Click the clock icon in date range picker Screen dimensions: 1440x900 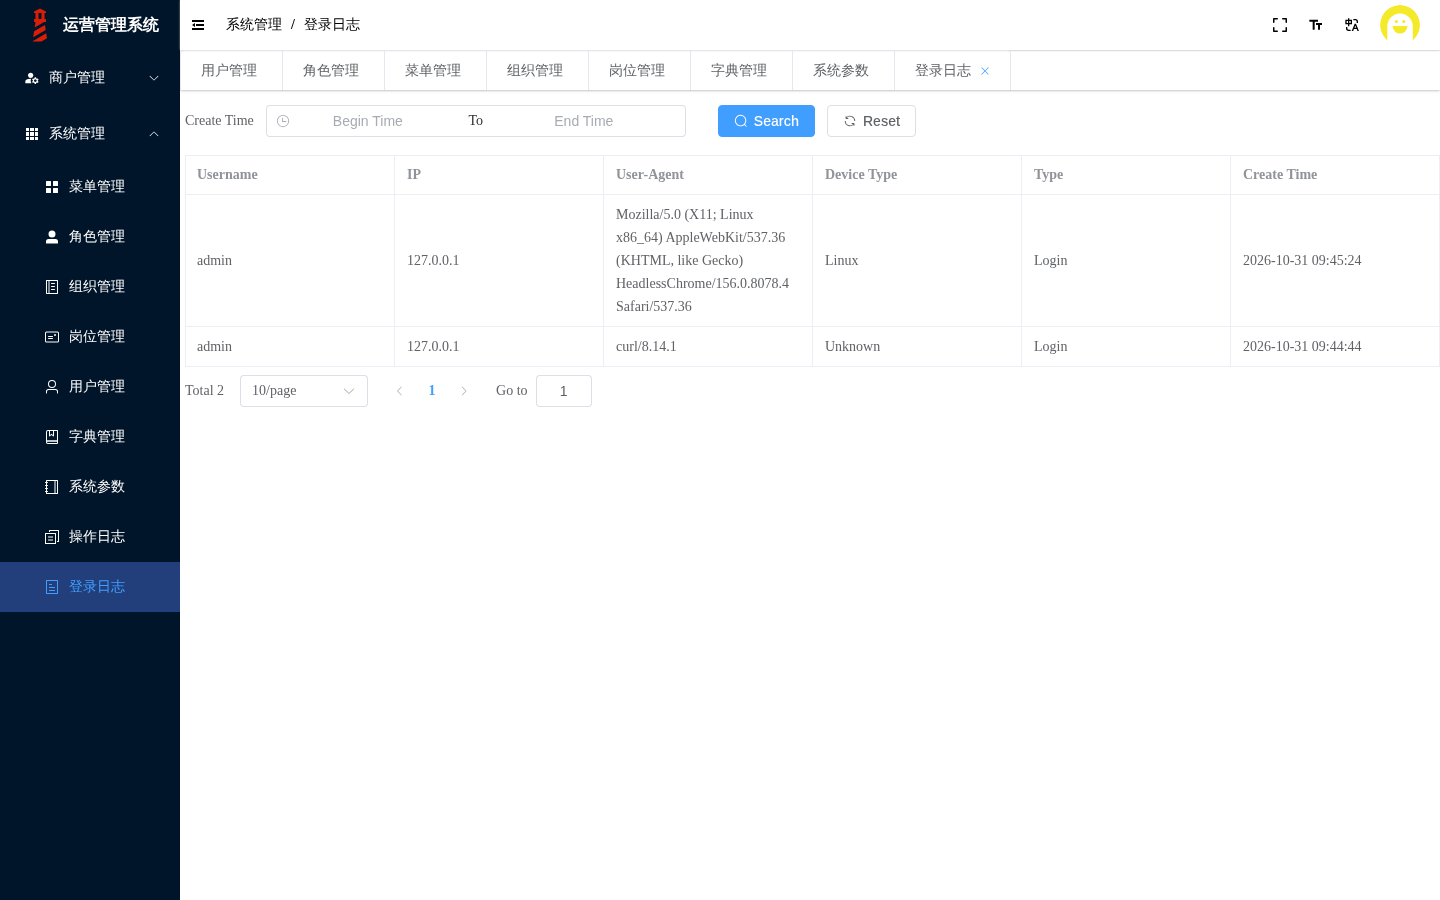[x=283, y=121]
